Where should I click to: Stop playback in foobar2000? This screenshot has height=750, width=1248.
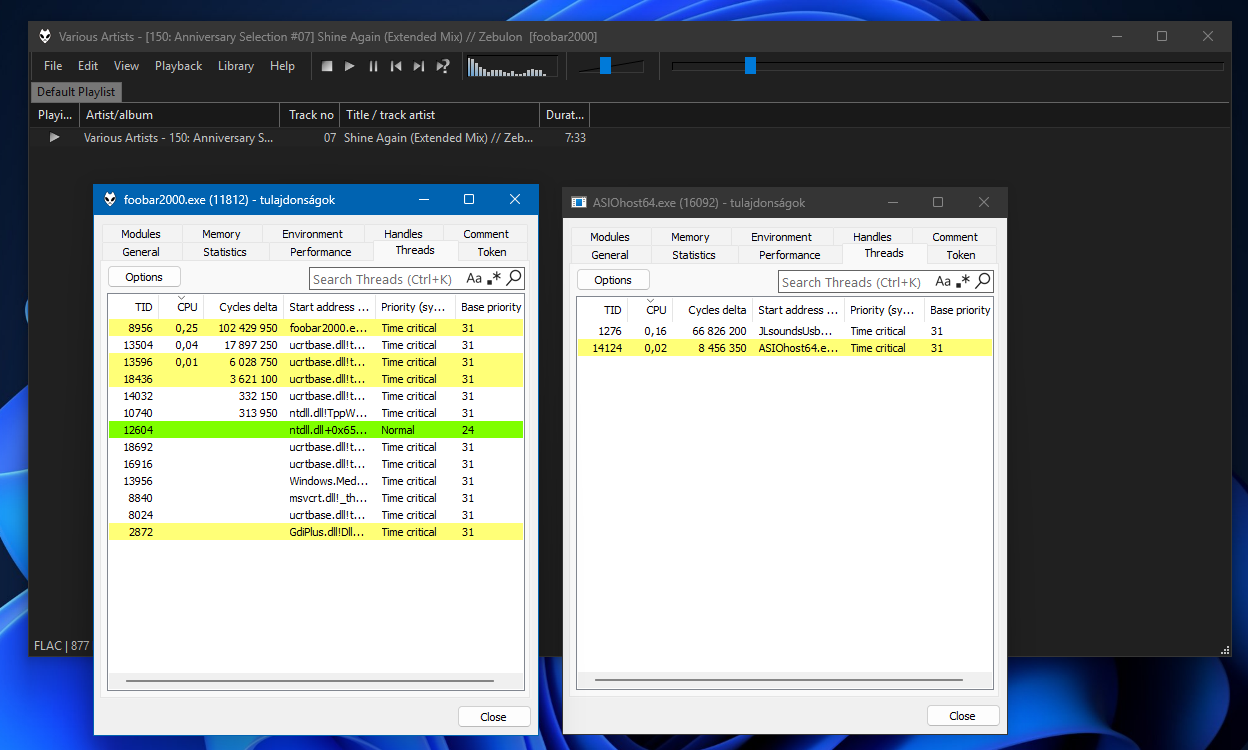327,66
